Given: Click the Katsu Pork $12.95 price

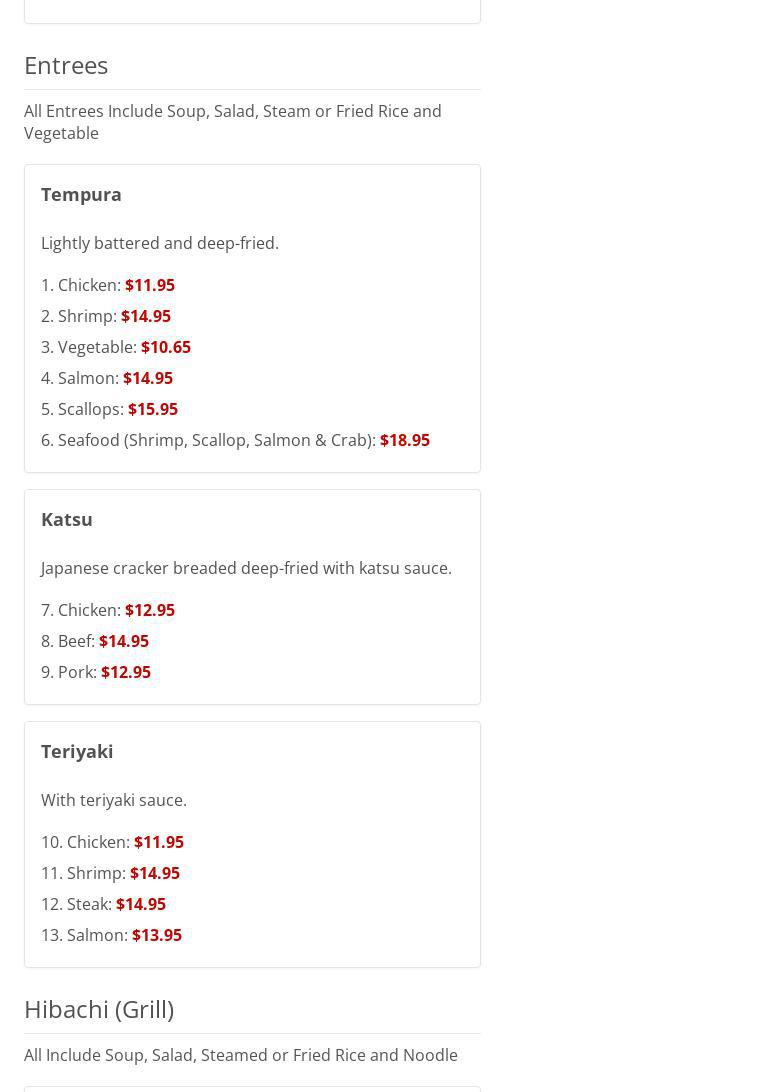Looking at the screenshot, I should tap(126, 672).
